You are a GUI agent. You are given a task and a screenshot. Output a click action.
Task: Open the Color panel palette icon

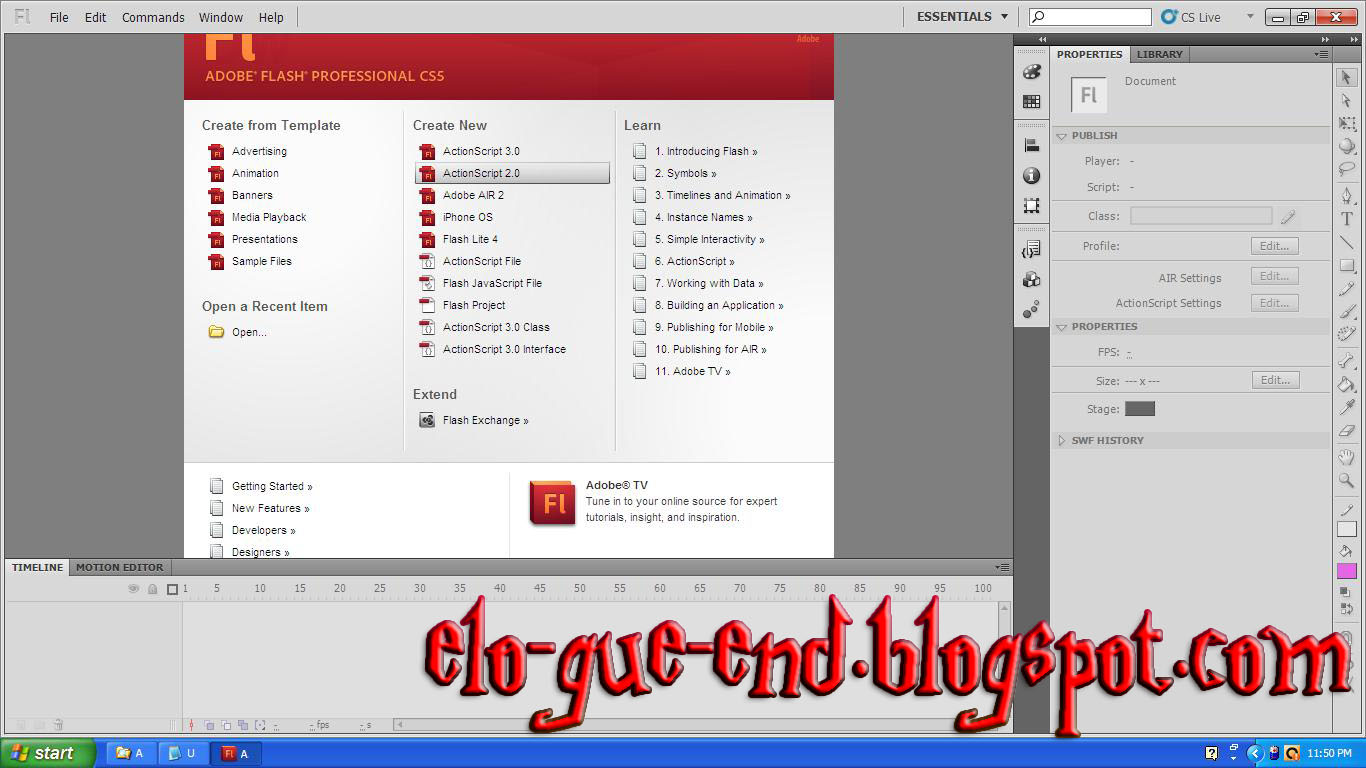coord(1031,72)
